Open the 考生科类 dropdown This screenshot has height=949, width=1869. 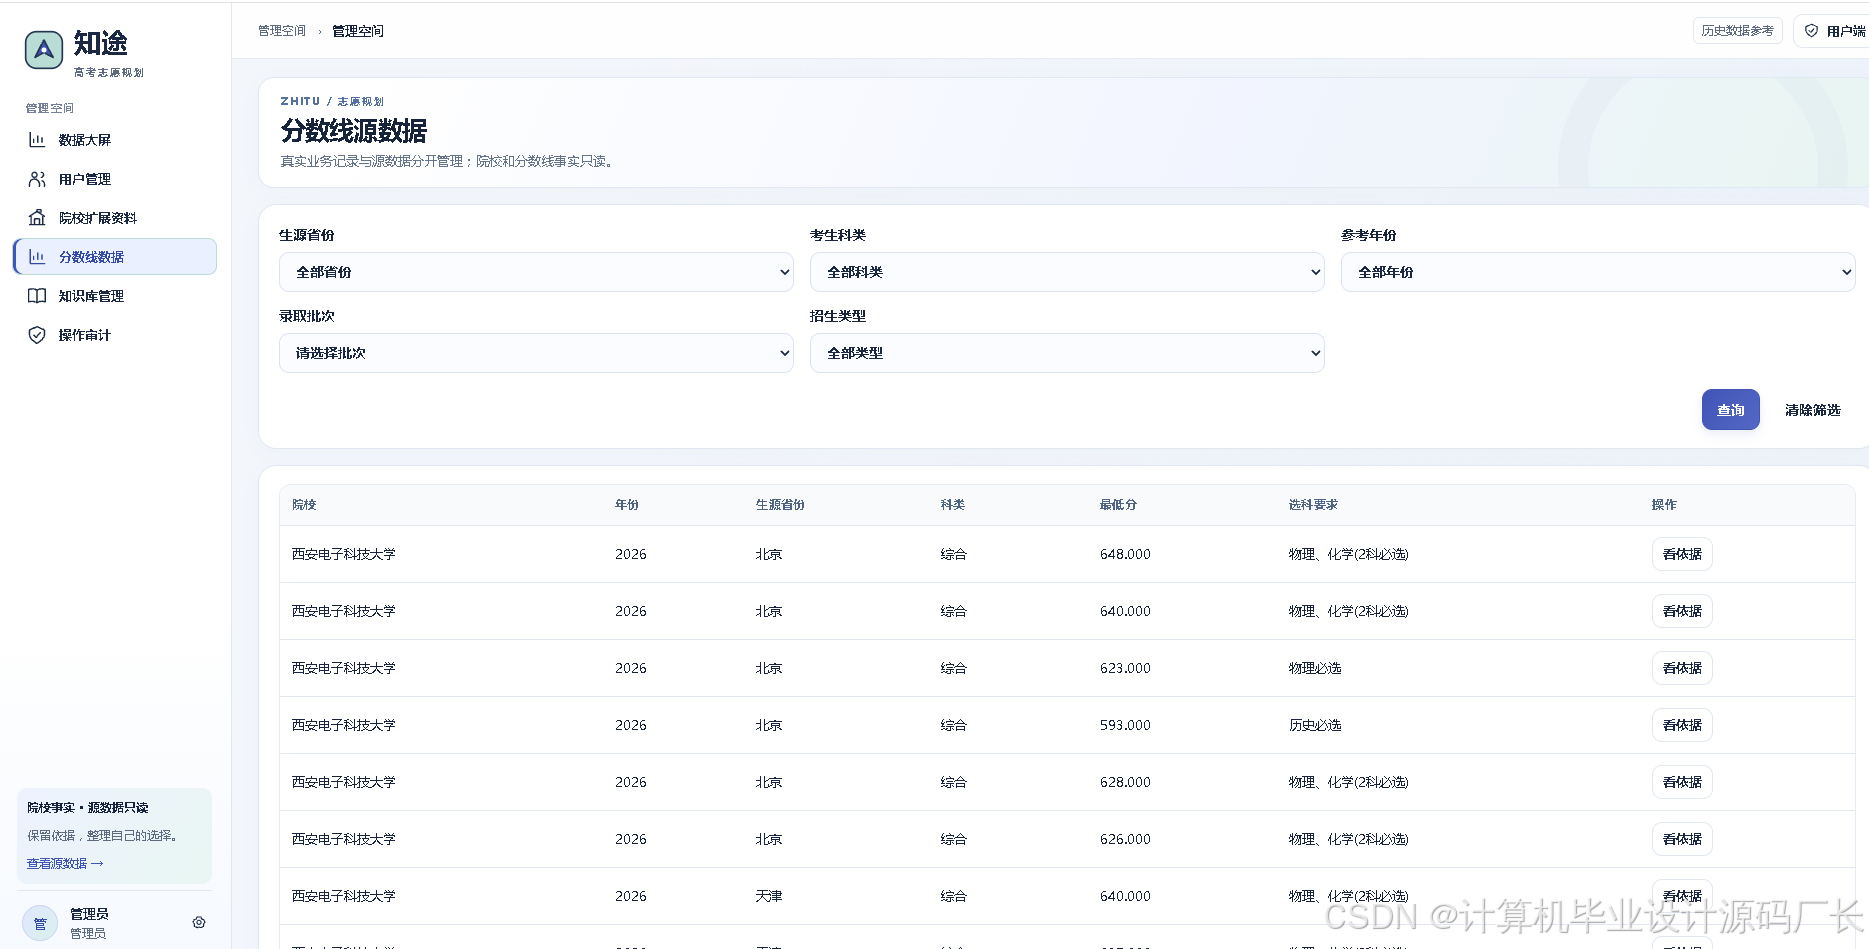point(1067,272)
